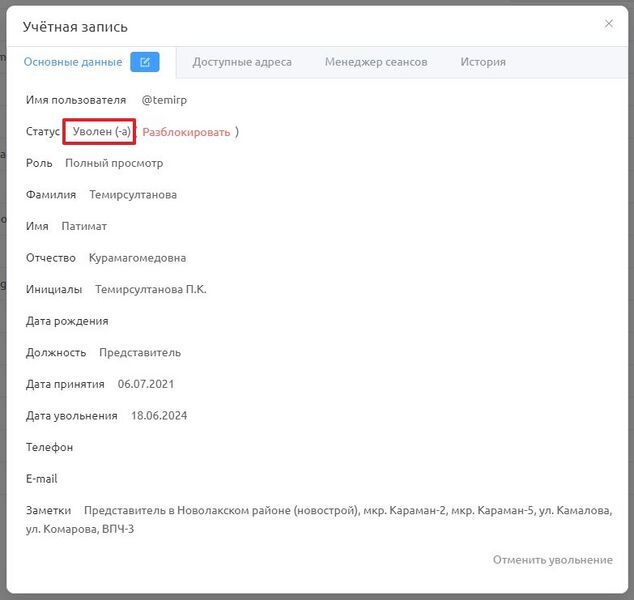Click the E-mail label
The image size is (634, 600).
point(42,479)
